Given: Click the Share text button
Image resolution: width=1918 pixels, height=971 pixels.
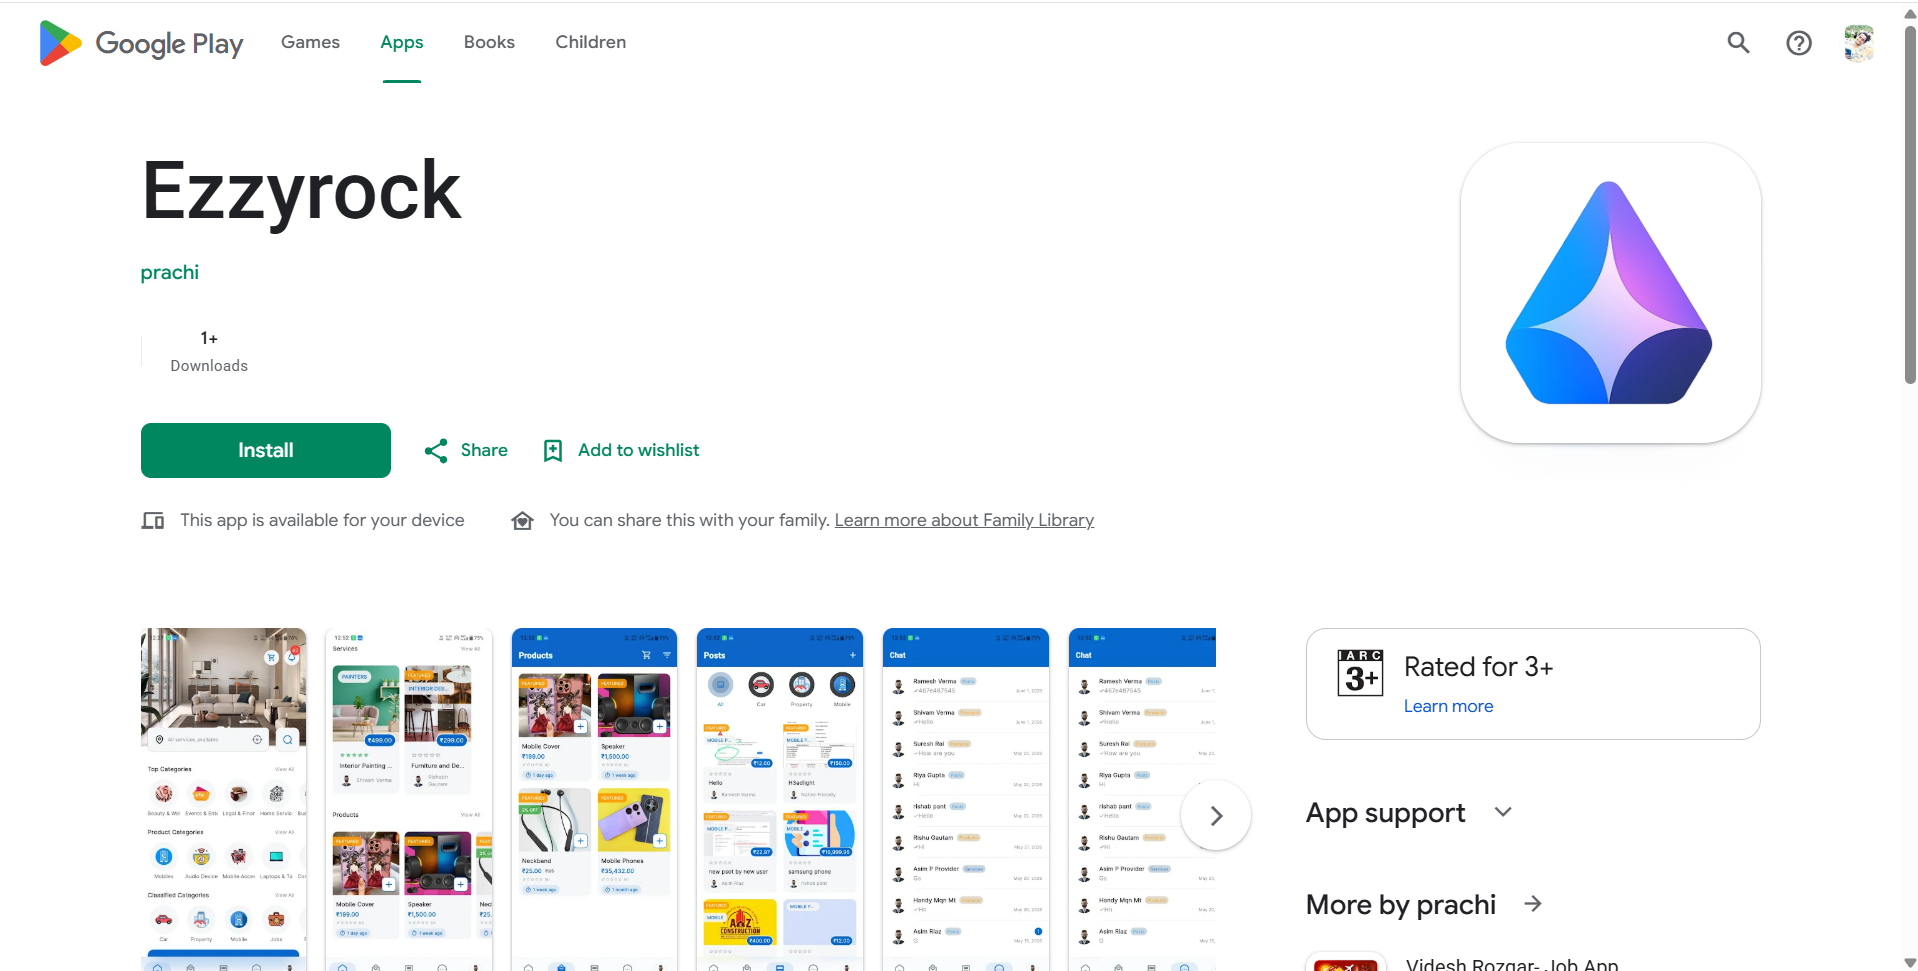Looking at the screenshot, I should 484,450.
